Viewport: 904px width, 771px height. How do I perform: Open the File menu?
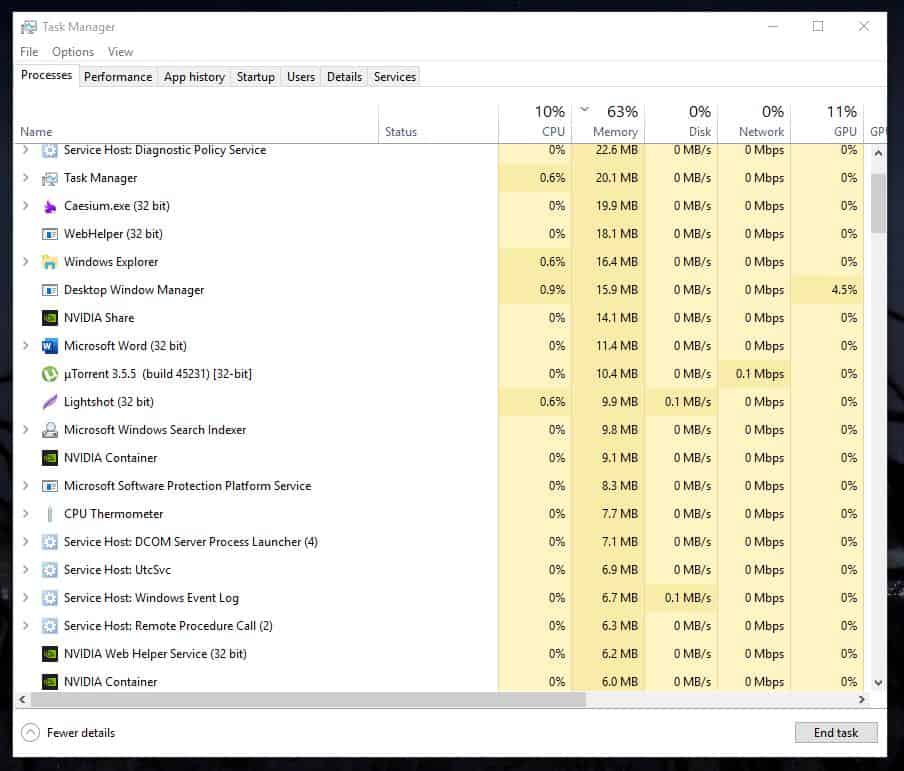pos(29,52)
